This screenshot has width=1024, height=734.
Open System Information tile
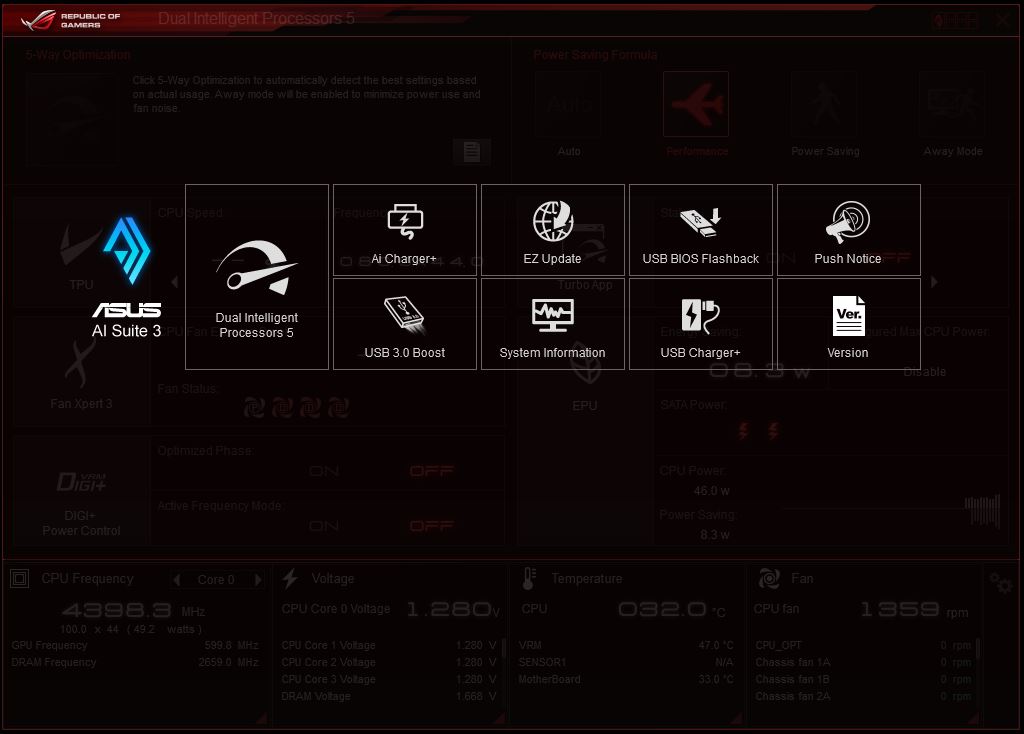[x=552, y=324]
